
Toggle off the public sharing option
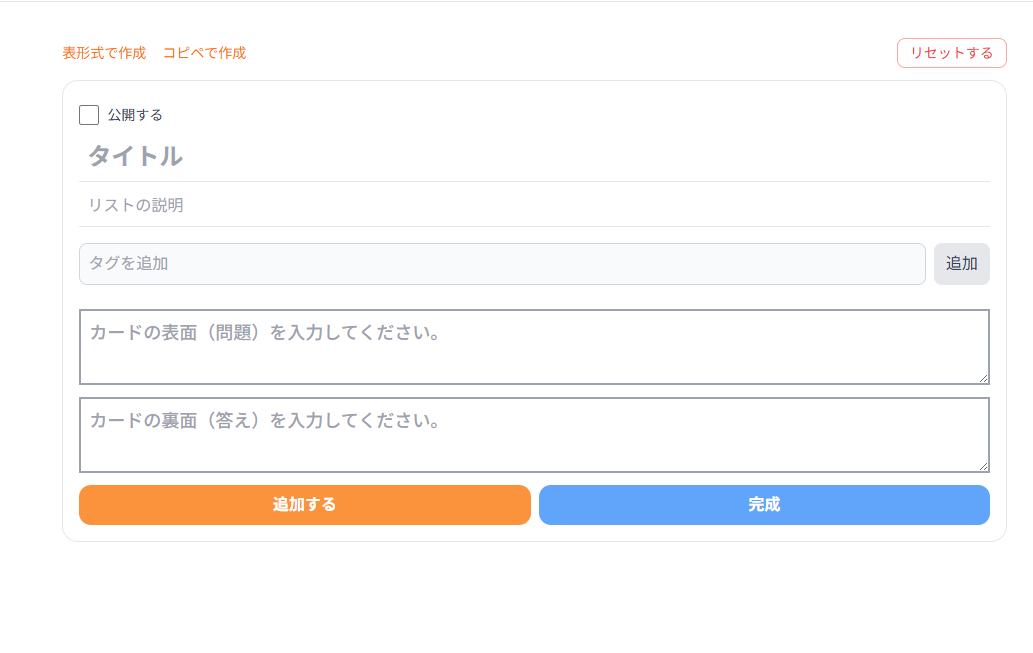89,114
